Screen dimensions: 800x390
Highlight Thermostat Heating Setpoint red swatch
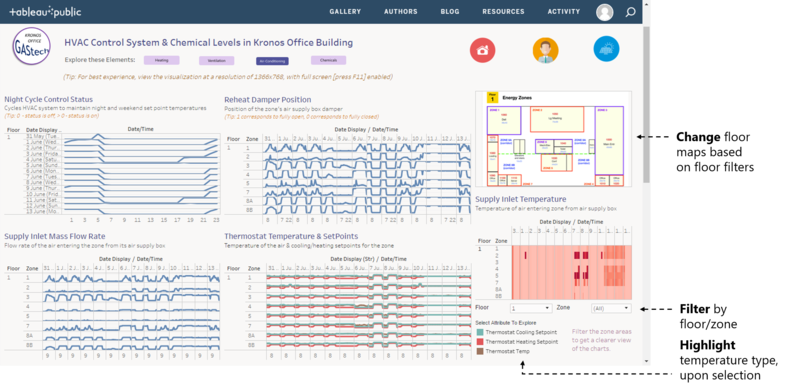(479, 342)
